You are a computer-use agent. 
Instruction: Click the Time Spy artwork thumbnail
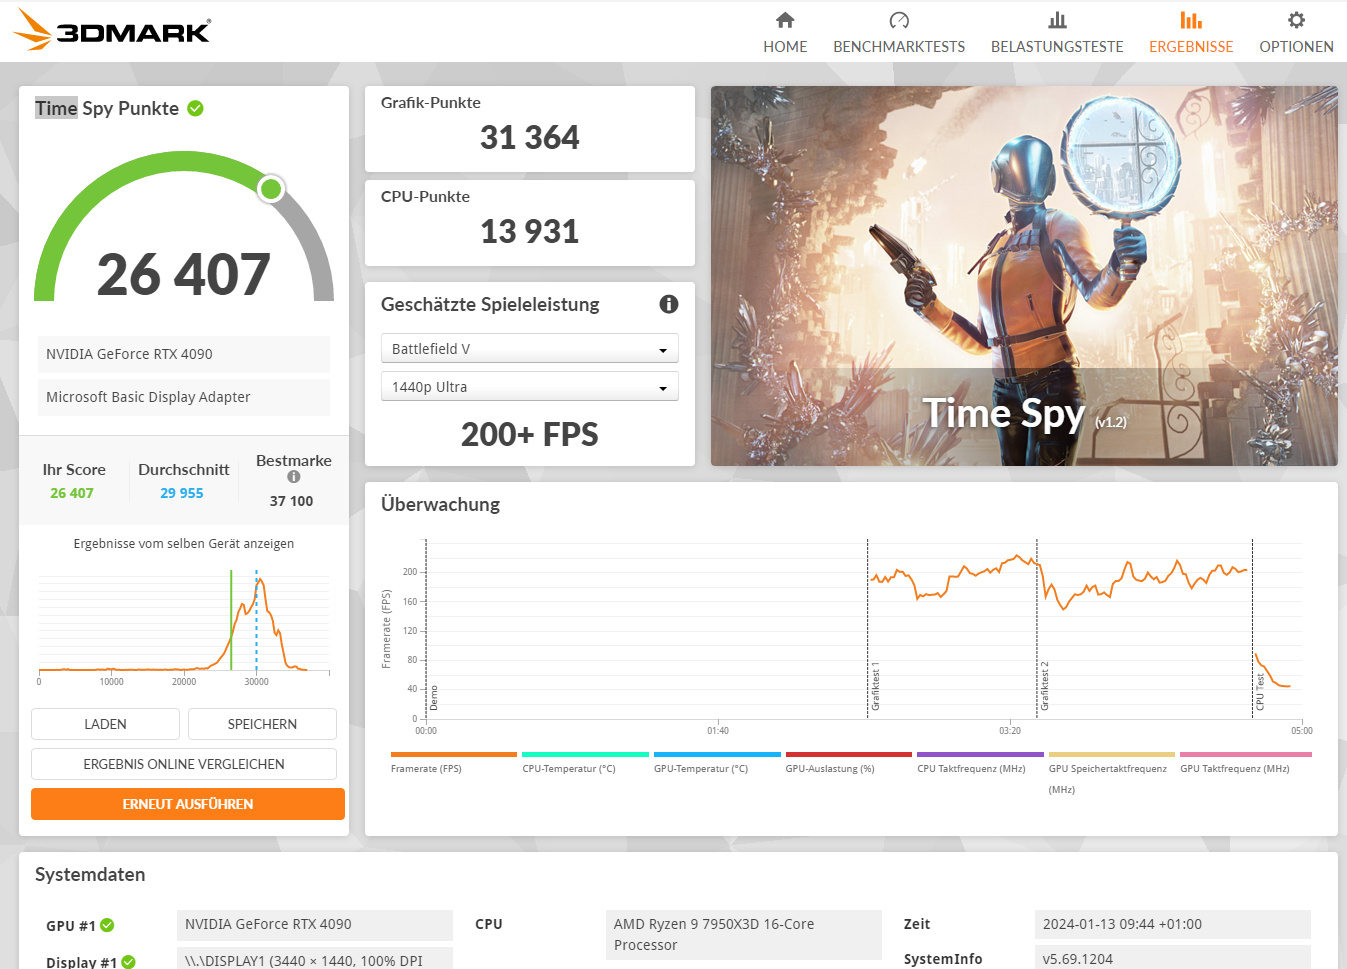[x=1024, y=276]
